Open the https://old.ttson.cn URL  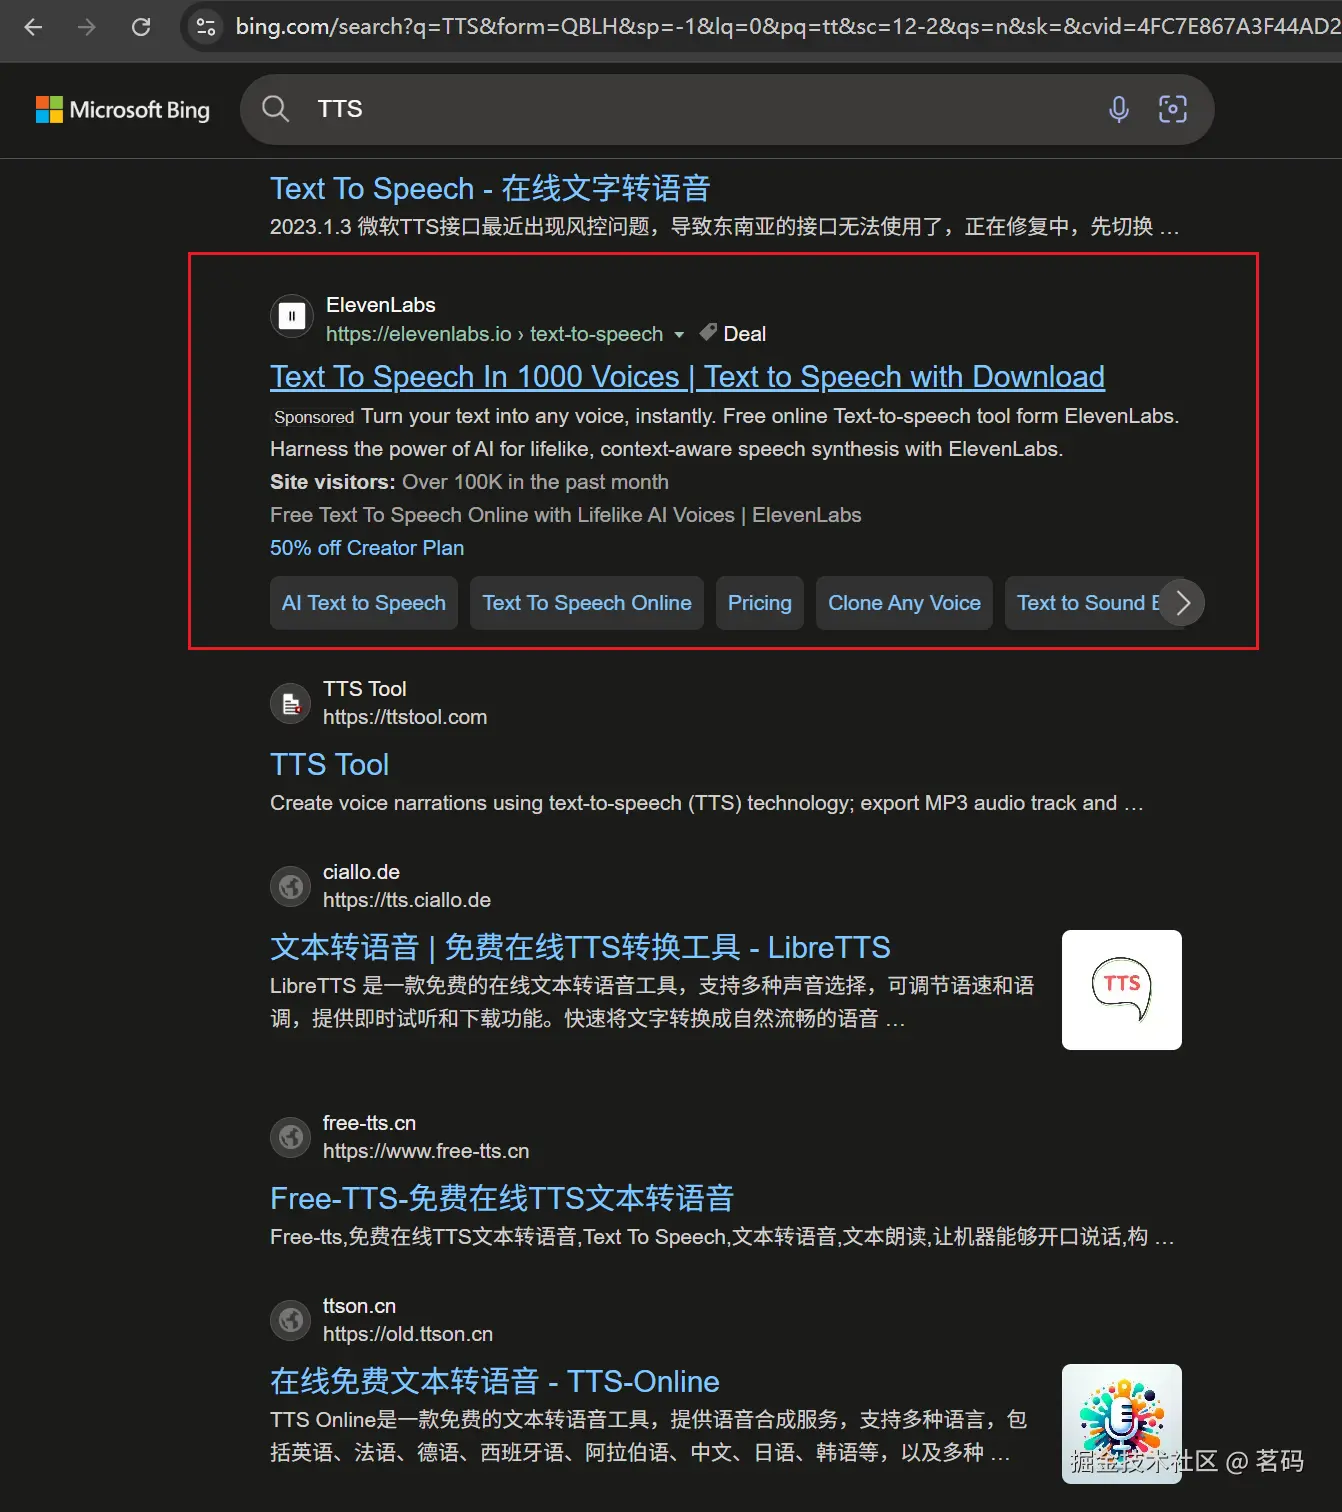pos(408,1334)
